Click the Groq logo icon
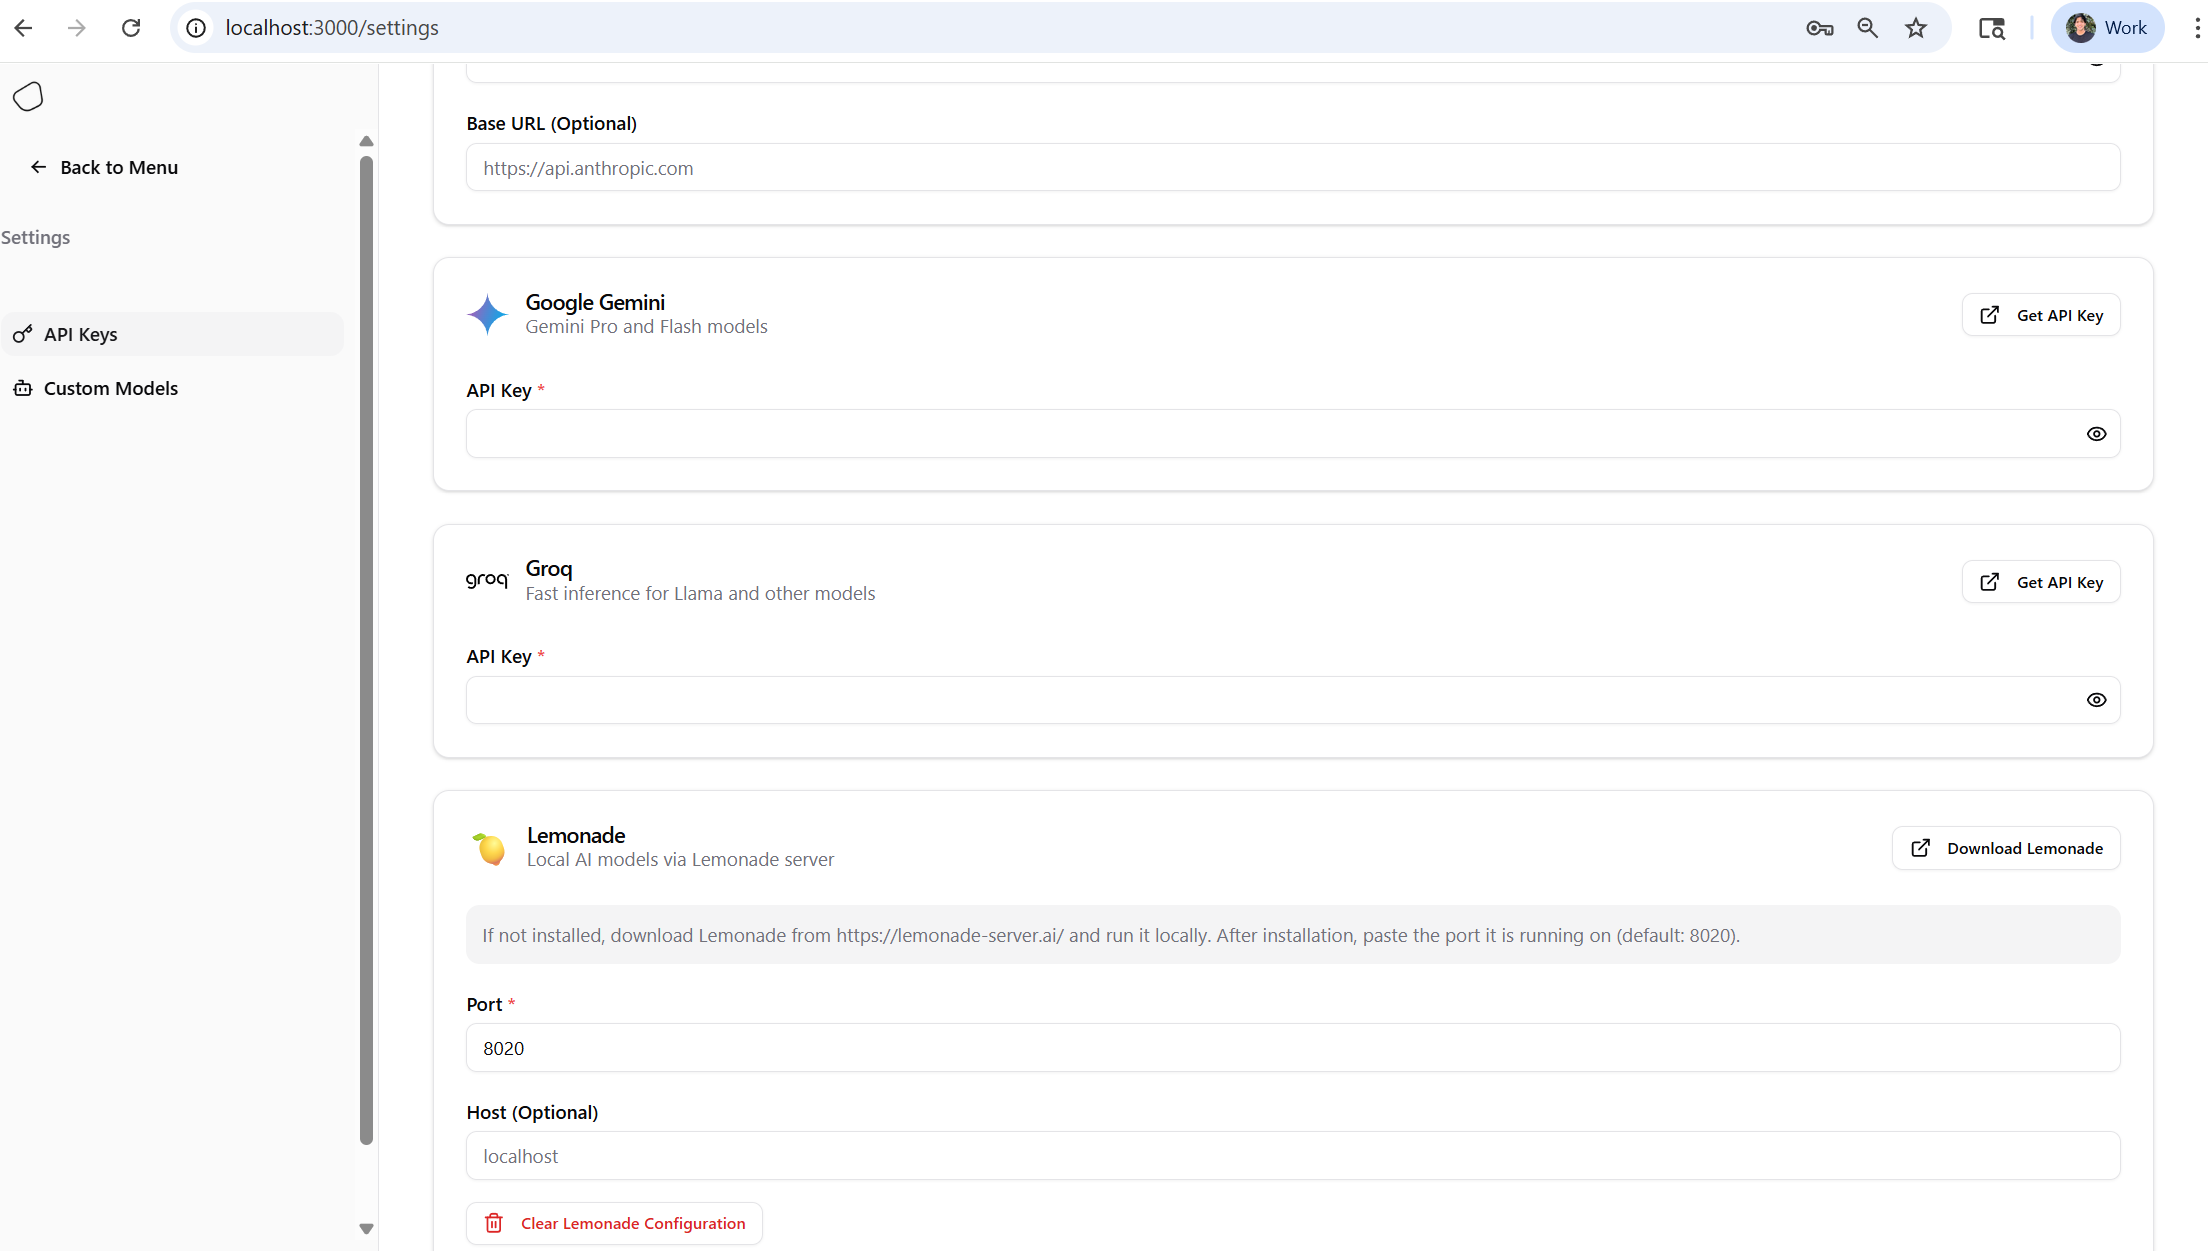This screenshot has height=1251, width=2208. coord(487,579)
